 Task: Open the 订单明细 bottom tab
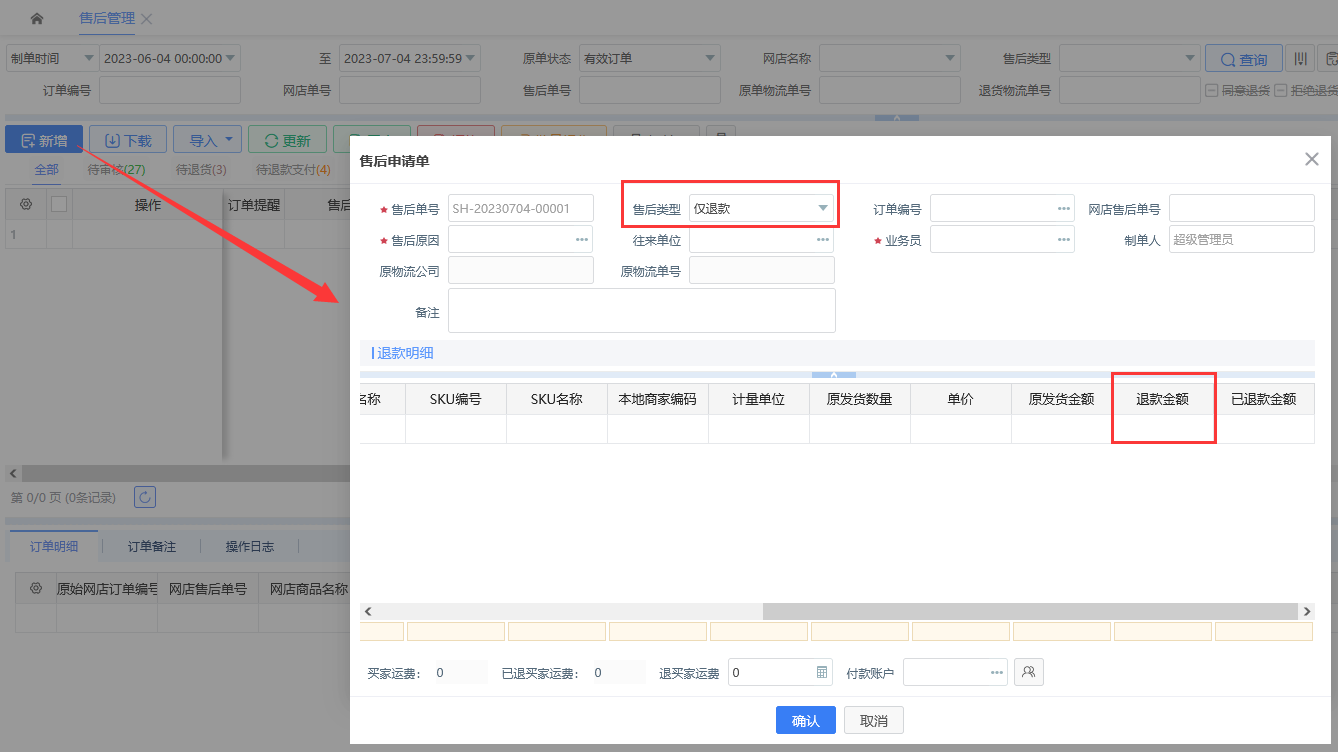point(54,547)
